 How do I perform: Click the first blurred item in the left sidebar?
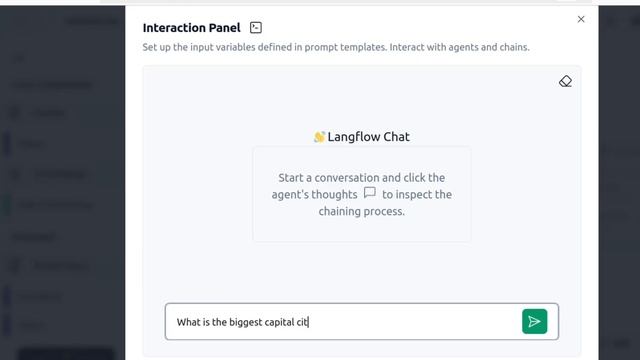pos(20,58)
